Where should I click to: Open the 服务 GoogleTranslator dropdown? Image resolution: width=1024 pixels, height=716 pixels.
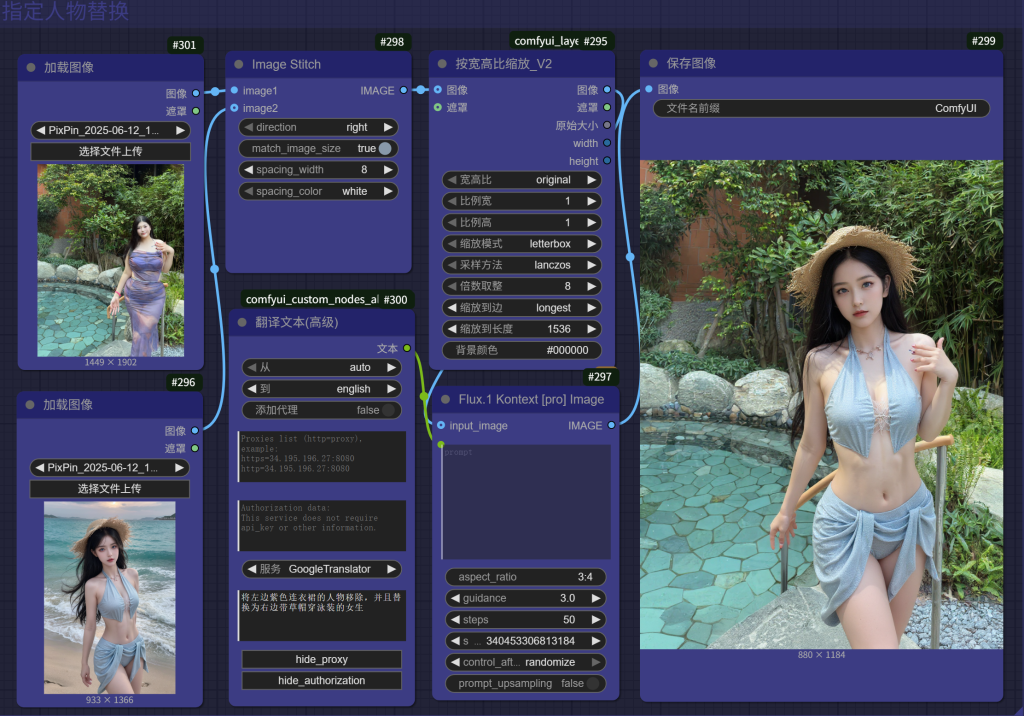point(321,569)
